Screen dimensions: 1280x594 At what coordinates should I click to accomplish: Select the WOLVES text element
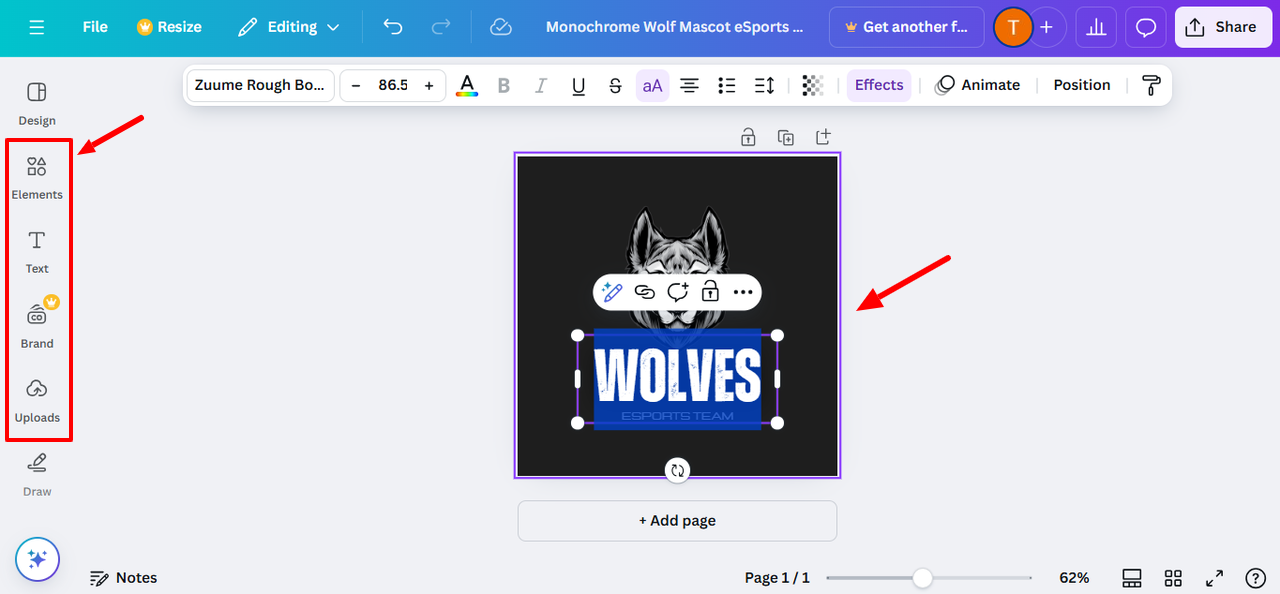point(677,375)
